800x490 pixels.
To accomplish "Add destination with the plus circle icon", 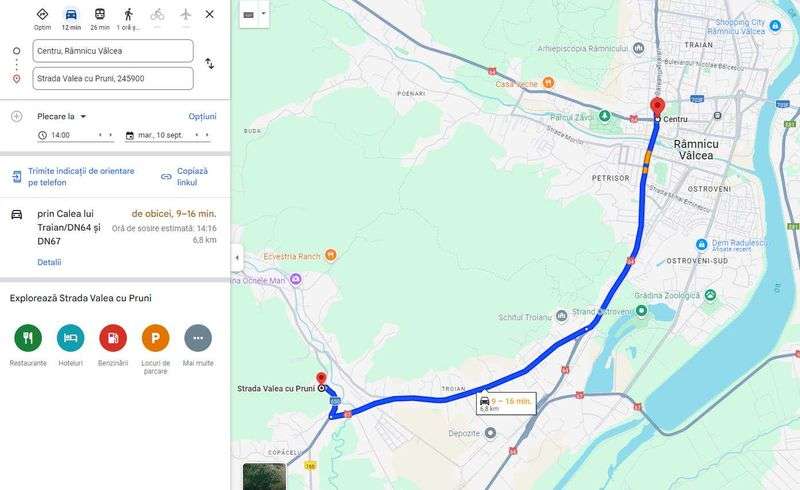I will click(x=16, y=116).
